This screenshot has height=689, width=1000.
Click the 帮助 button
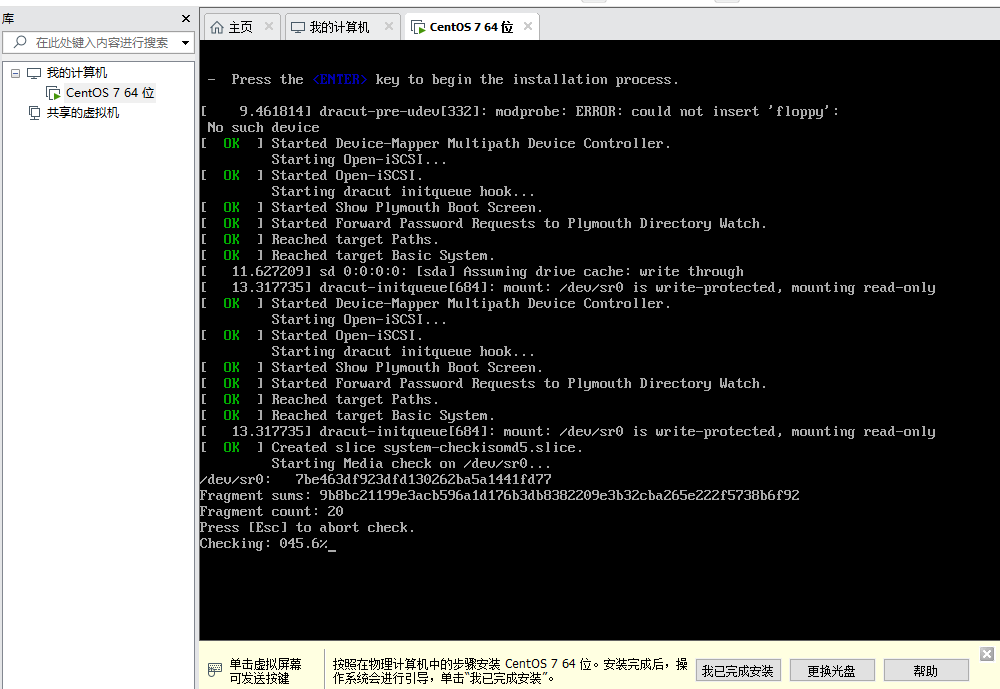[x=926, y=670]
